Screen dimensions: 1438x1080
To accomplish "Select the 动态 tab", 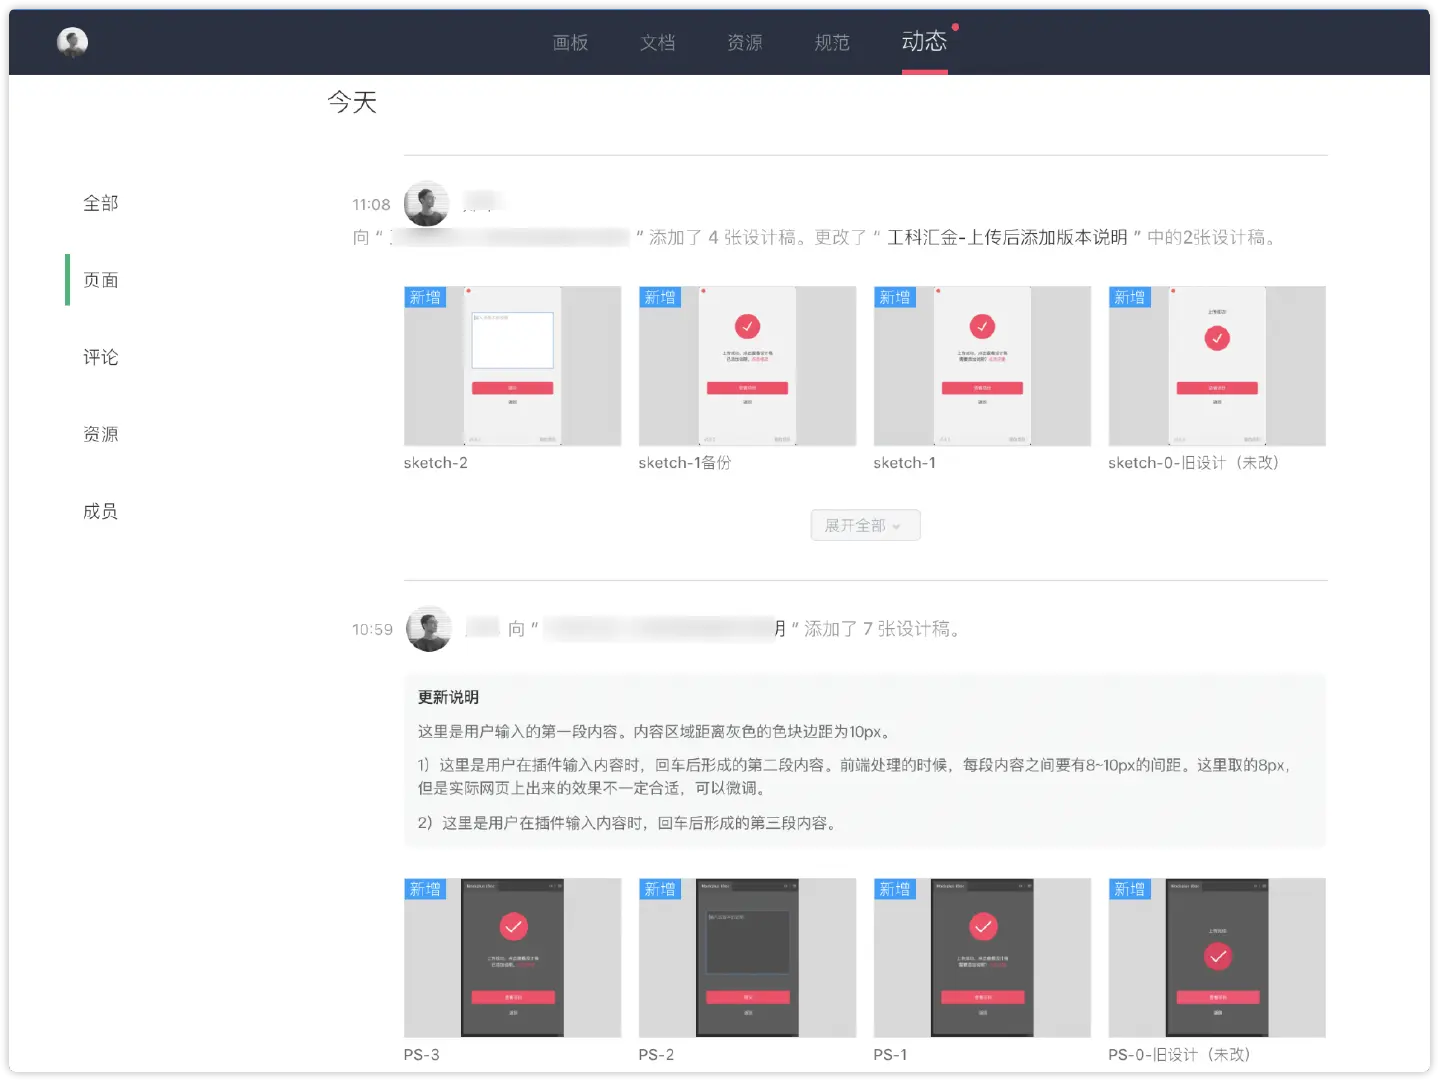I will click(924, 41).
